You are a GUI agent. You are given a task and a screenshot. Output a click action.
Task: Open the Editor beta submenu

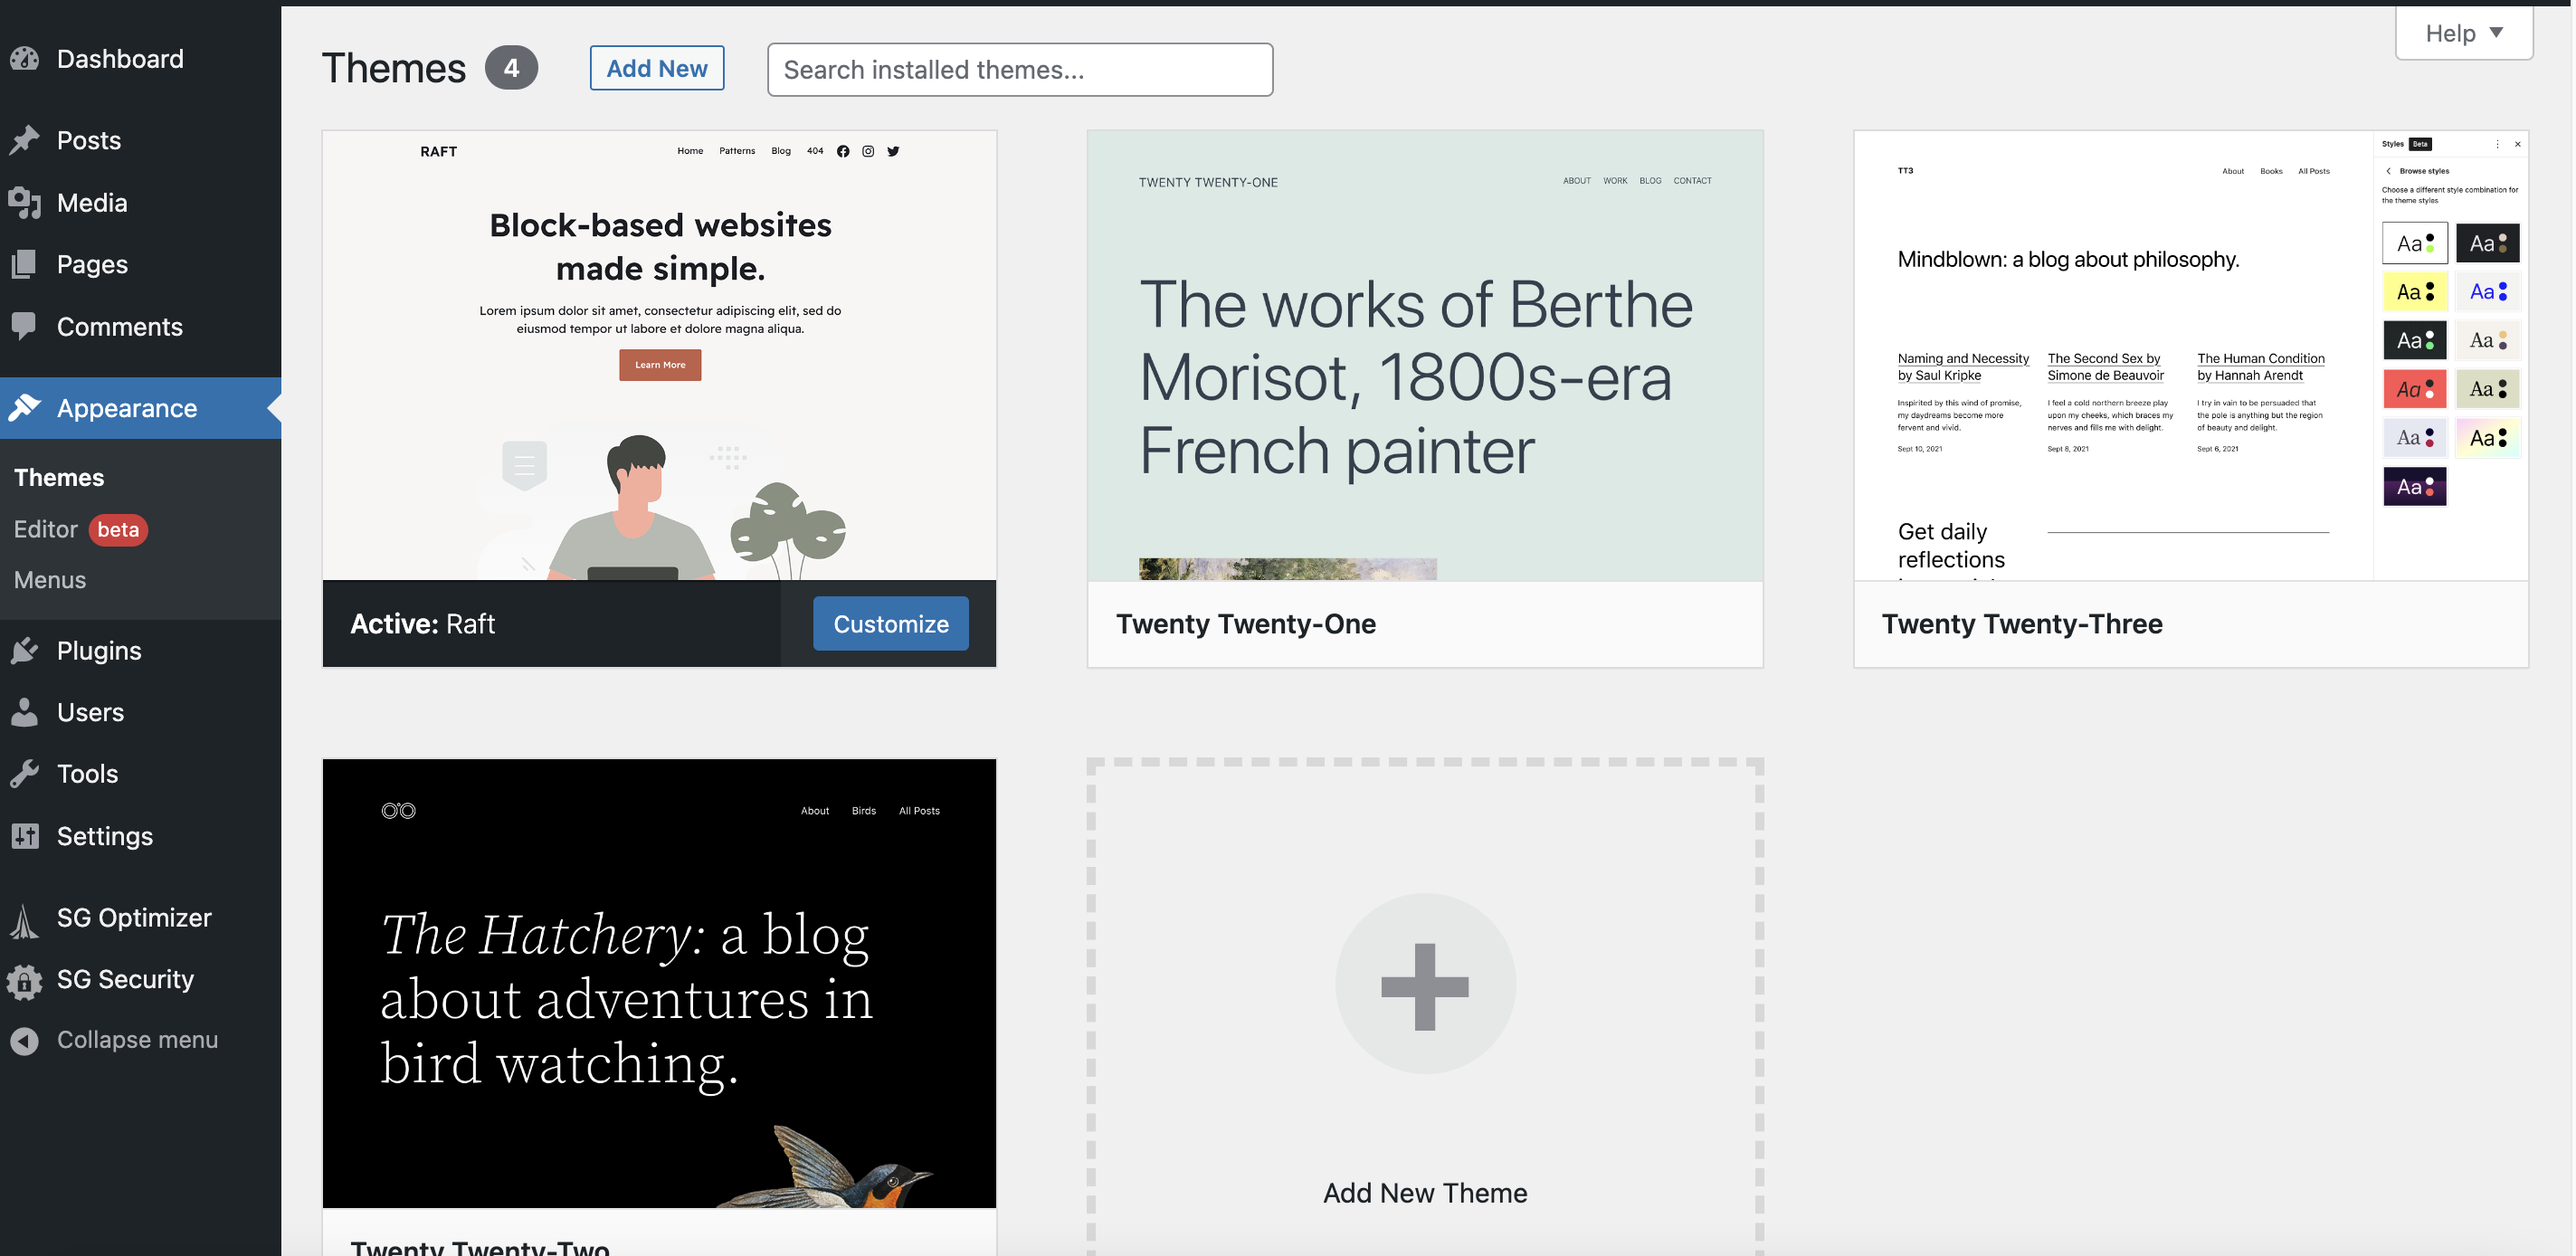(80, 529)
